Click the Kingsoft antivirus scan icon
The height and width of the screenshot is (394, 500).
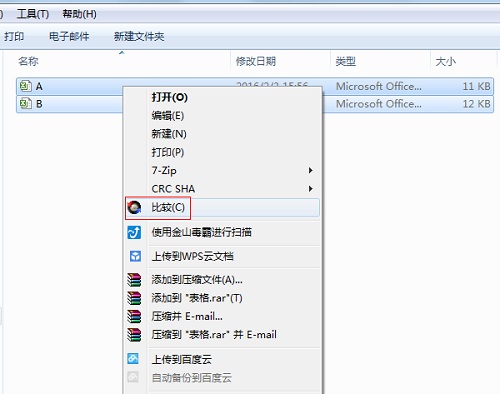tap(134, 232)
